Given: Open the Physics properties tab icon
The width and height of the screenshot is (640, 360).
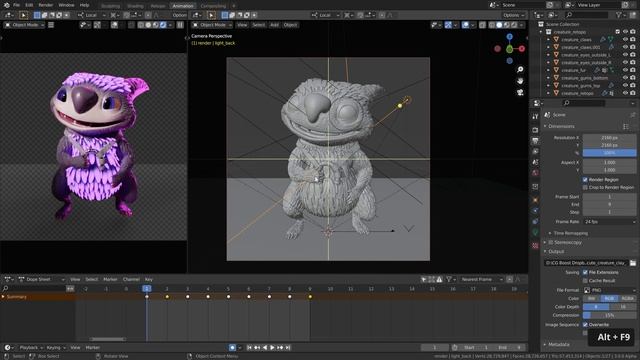Looking at the screenshot, I should (x=535, y=211).
